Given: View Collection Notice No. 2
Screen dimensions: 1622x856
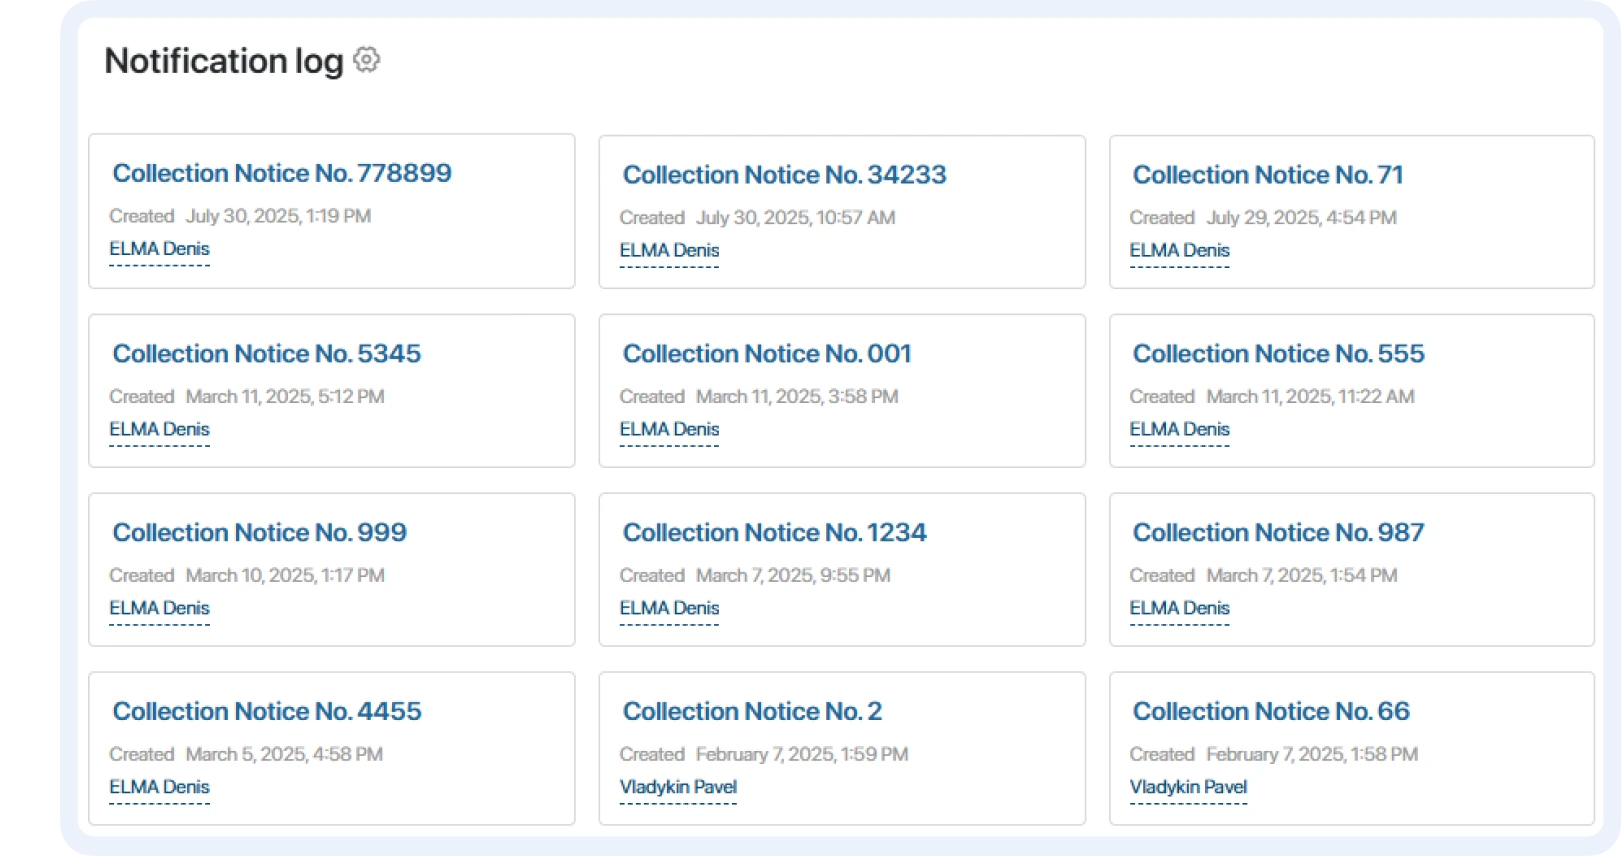Looking at the screenshot, I should point(752,712).
